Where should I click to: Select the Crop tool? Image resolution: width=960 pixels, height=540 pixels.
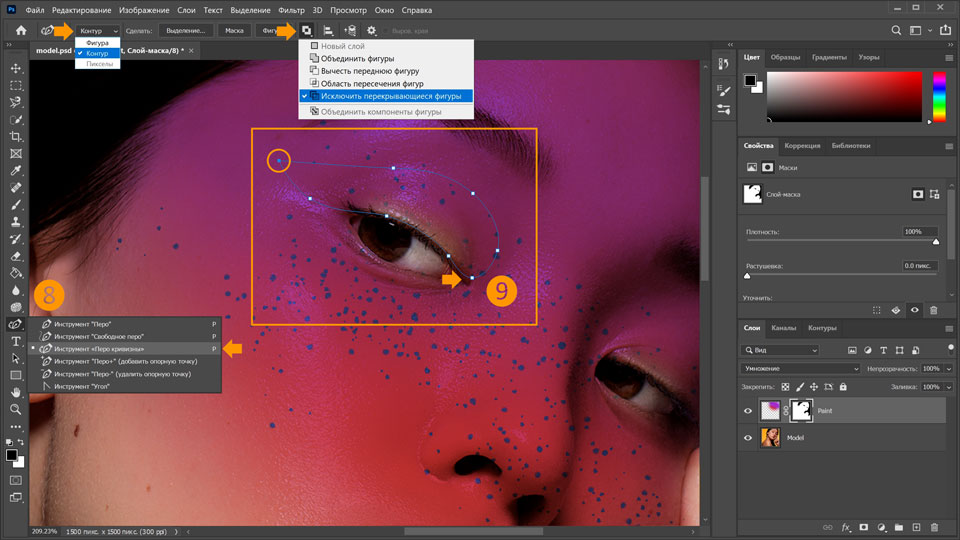coord(16,136)
